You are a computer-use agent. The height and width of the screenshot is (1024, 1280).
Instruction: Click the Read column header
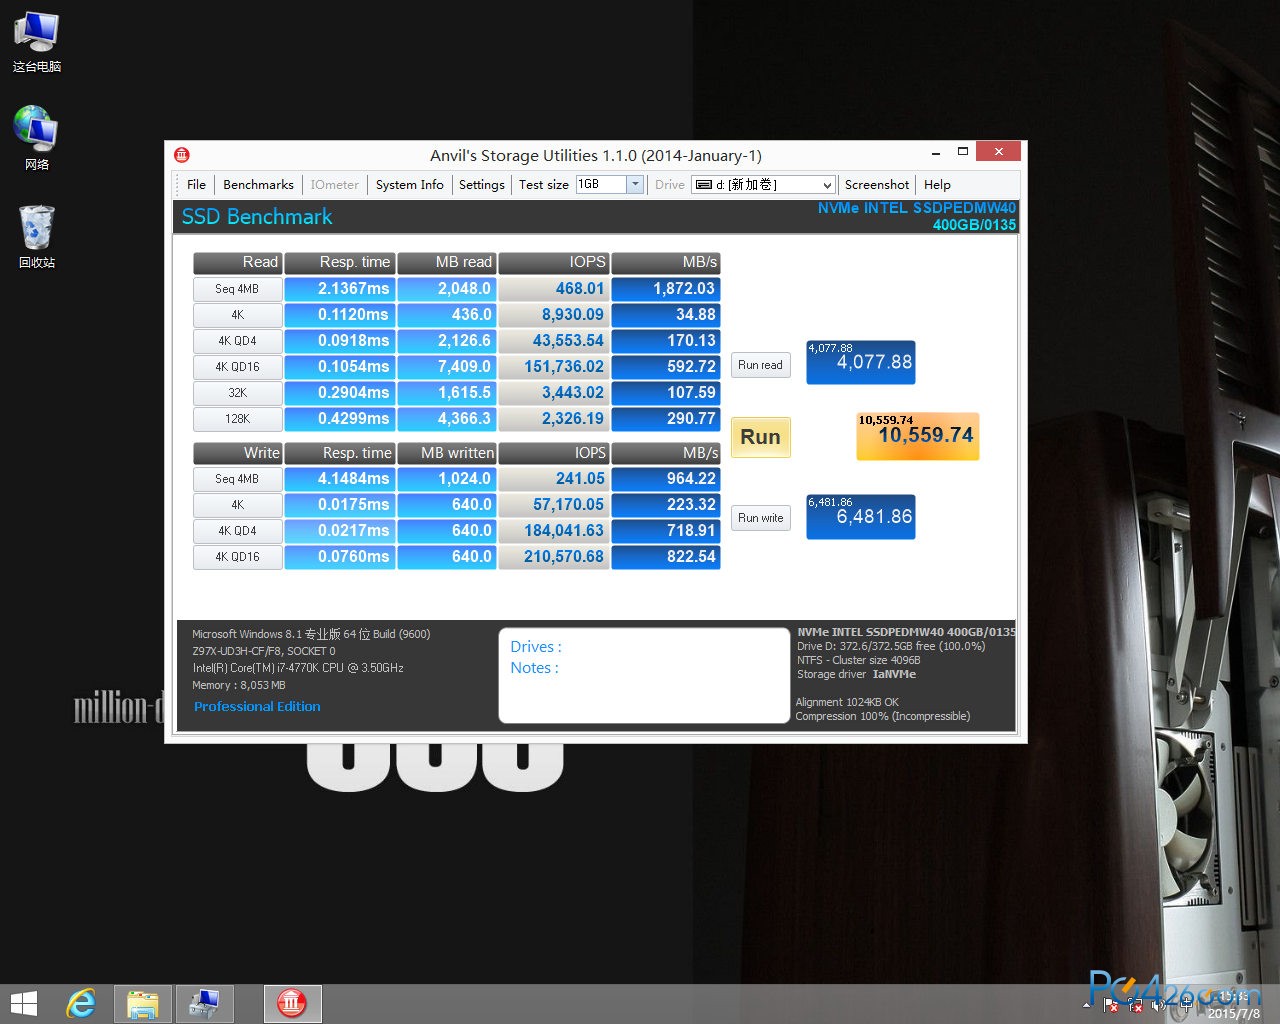click(x=237, y=262)
